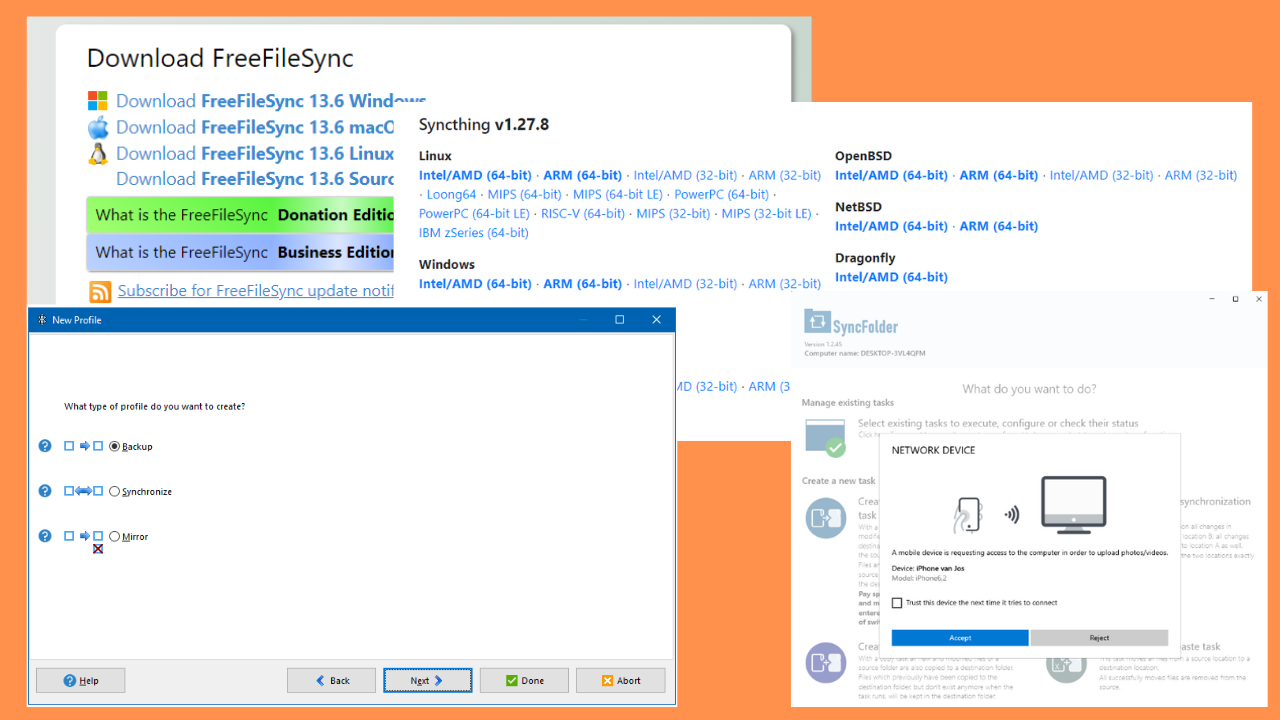Image resolution: width=1280 pixels, height=720 pixels.
Task: Download Syncthing Dragonfly Intel/AMD (64-bit)
Action: [891, 277]
